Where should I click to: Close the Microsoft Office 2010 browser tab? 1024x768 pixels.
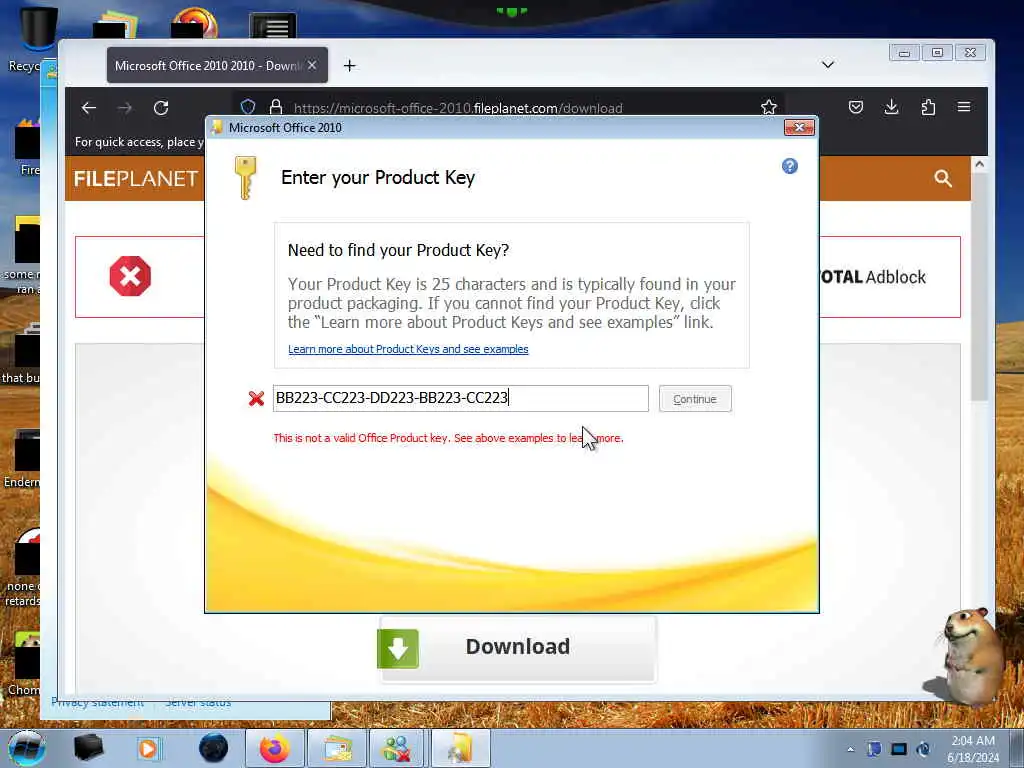coord(312,65)
